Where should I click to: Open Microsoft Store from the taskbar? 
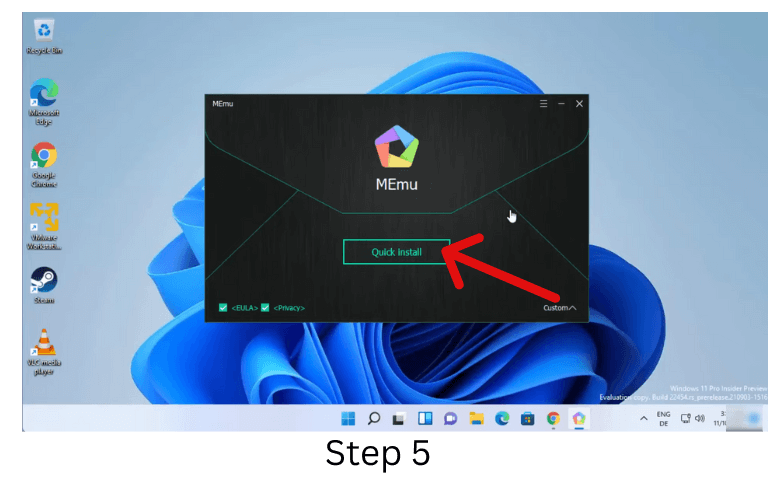pos(528,419)
